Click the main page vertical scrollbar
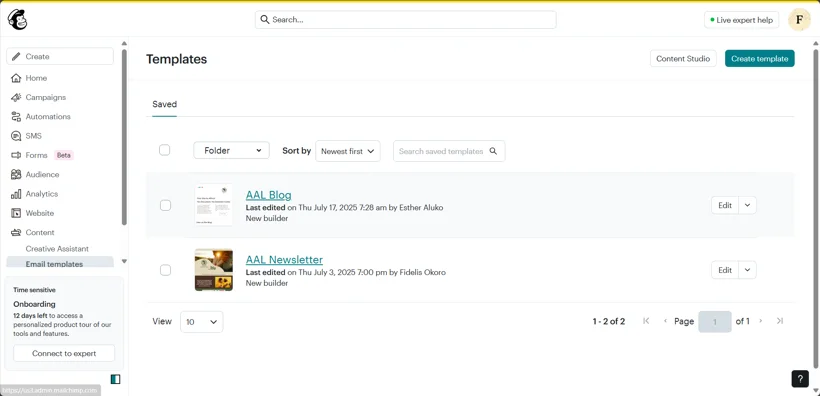820x396 pixels. (816, 209)
